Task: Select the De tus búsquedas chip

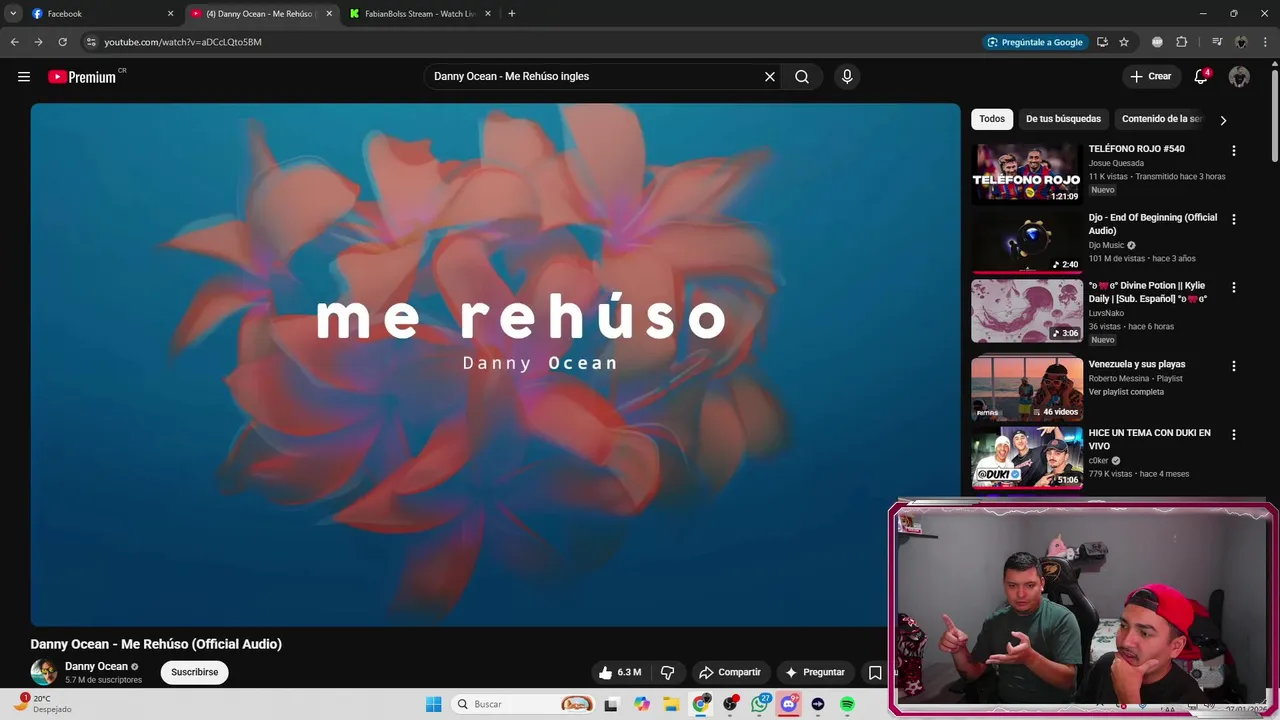Action: point(1063,119)
